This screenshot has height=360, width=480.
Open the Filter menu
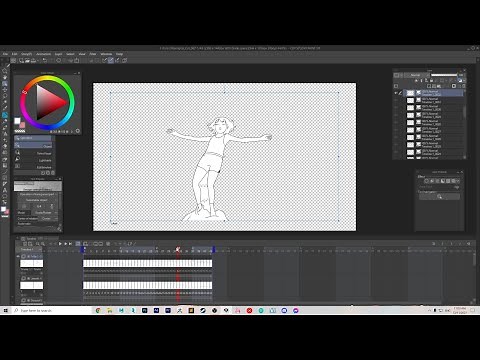(x=93, y=54)
